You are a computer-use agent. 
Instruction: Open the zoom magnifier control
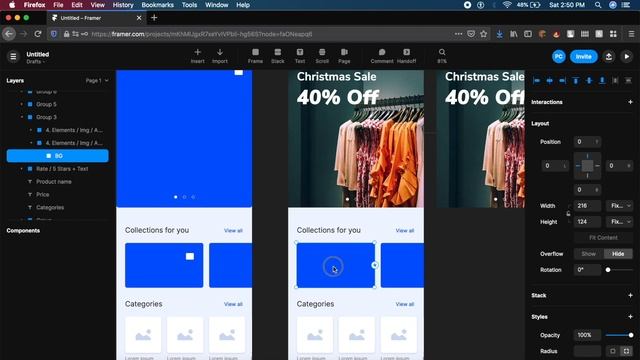442,56
